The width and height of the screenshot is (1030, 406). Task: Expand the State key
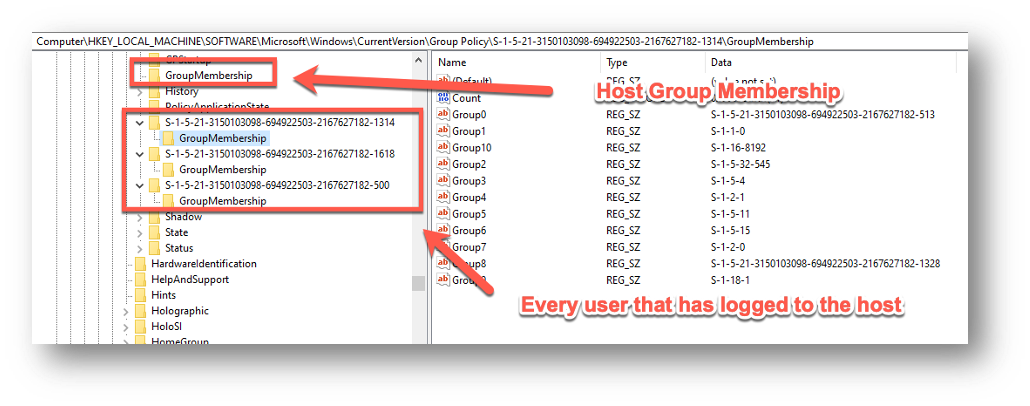tap(139, 232)
